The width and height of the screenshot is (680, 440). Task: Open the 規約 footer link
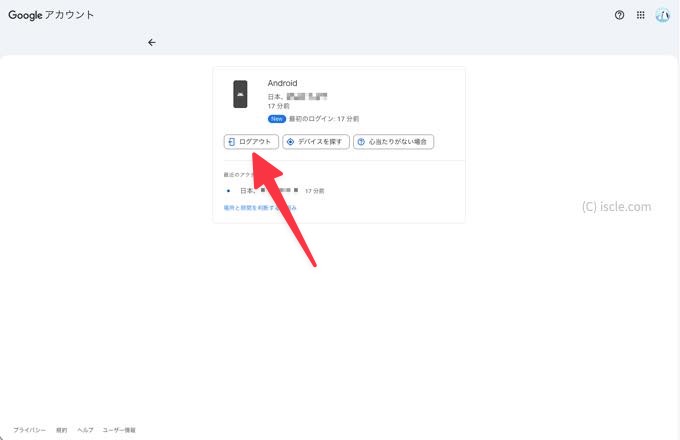(x=62, y=430)
